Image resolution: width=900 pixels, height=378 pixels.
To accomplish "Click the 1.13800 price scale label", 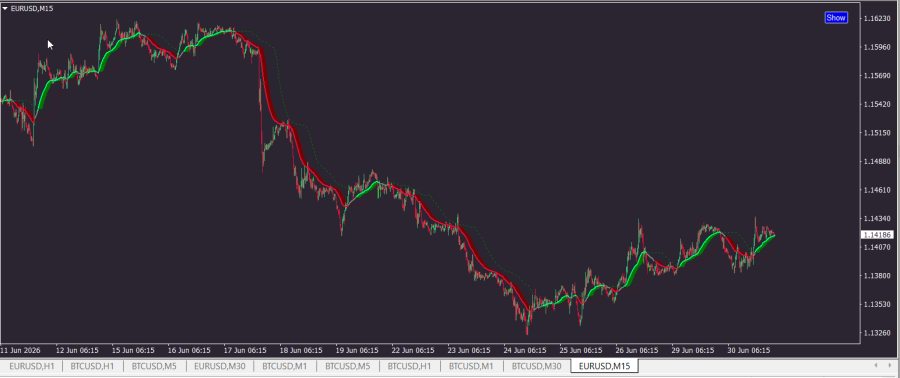I will (878, 276).
